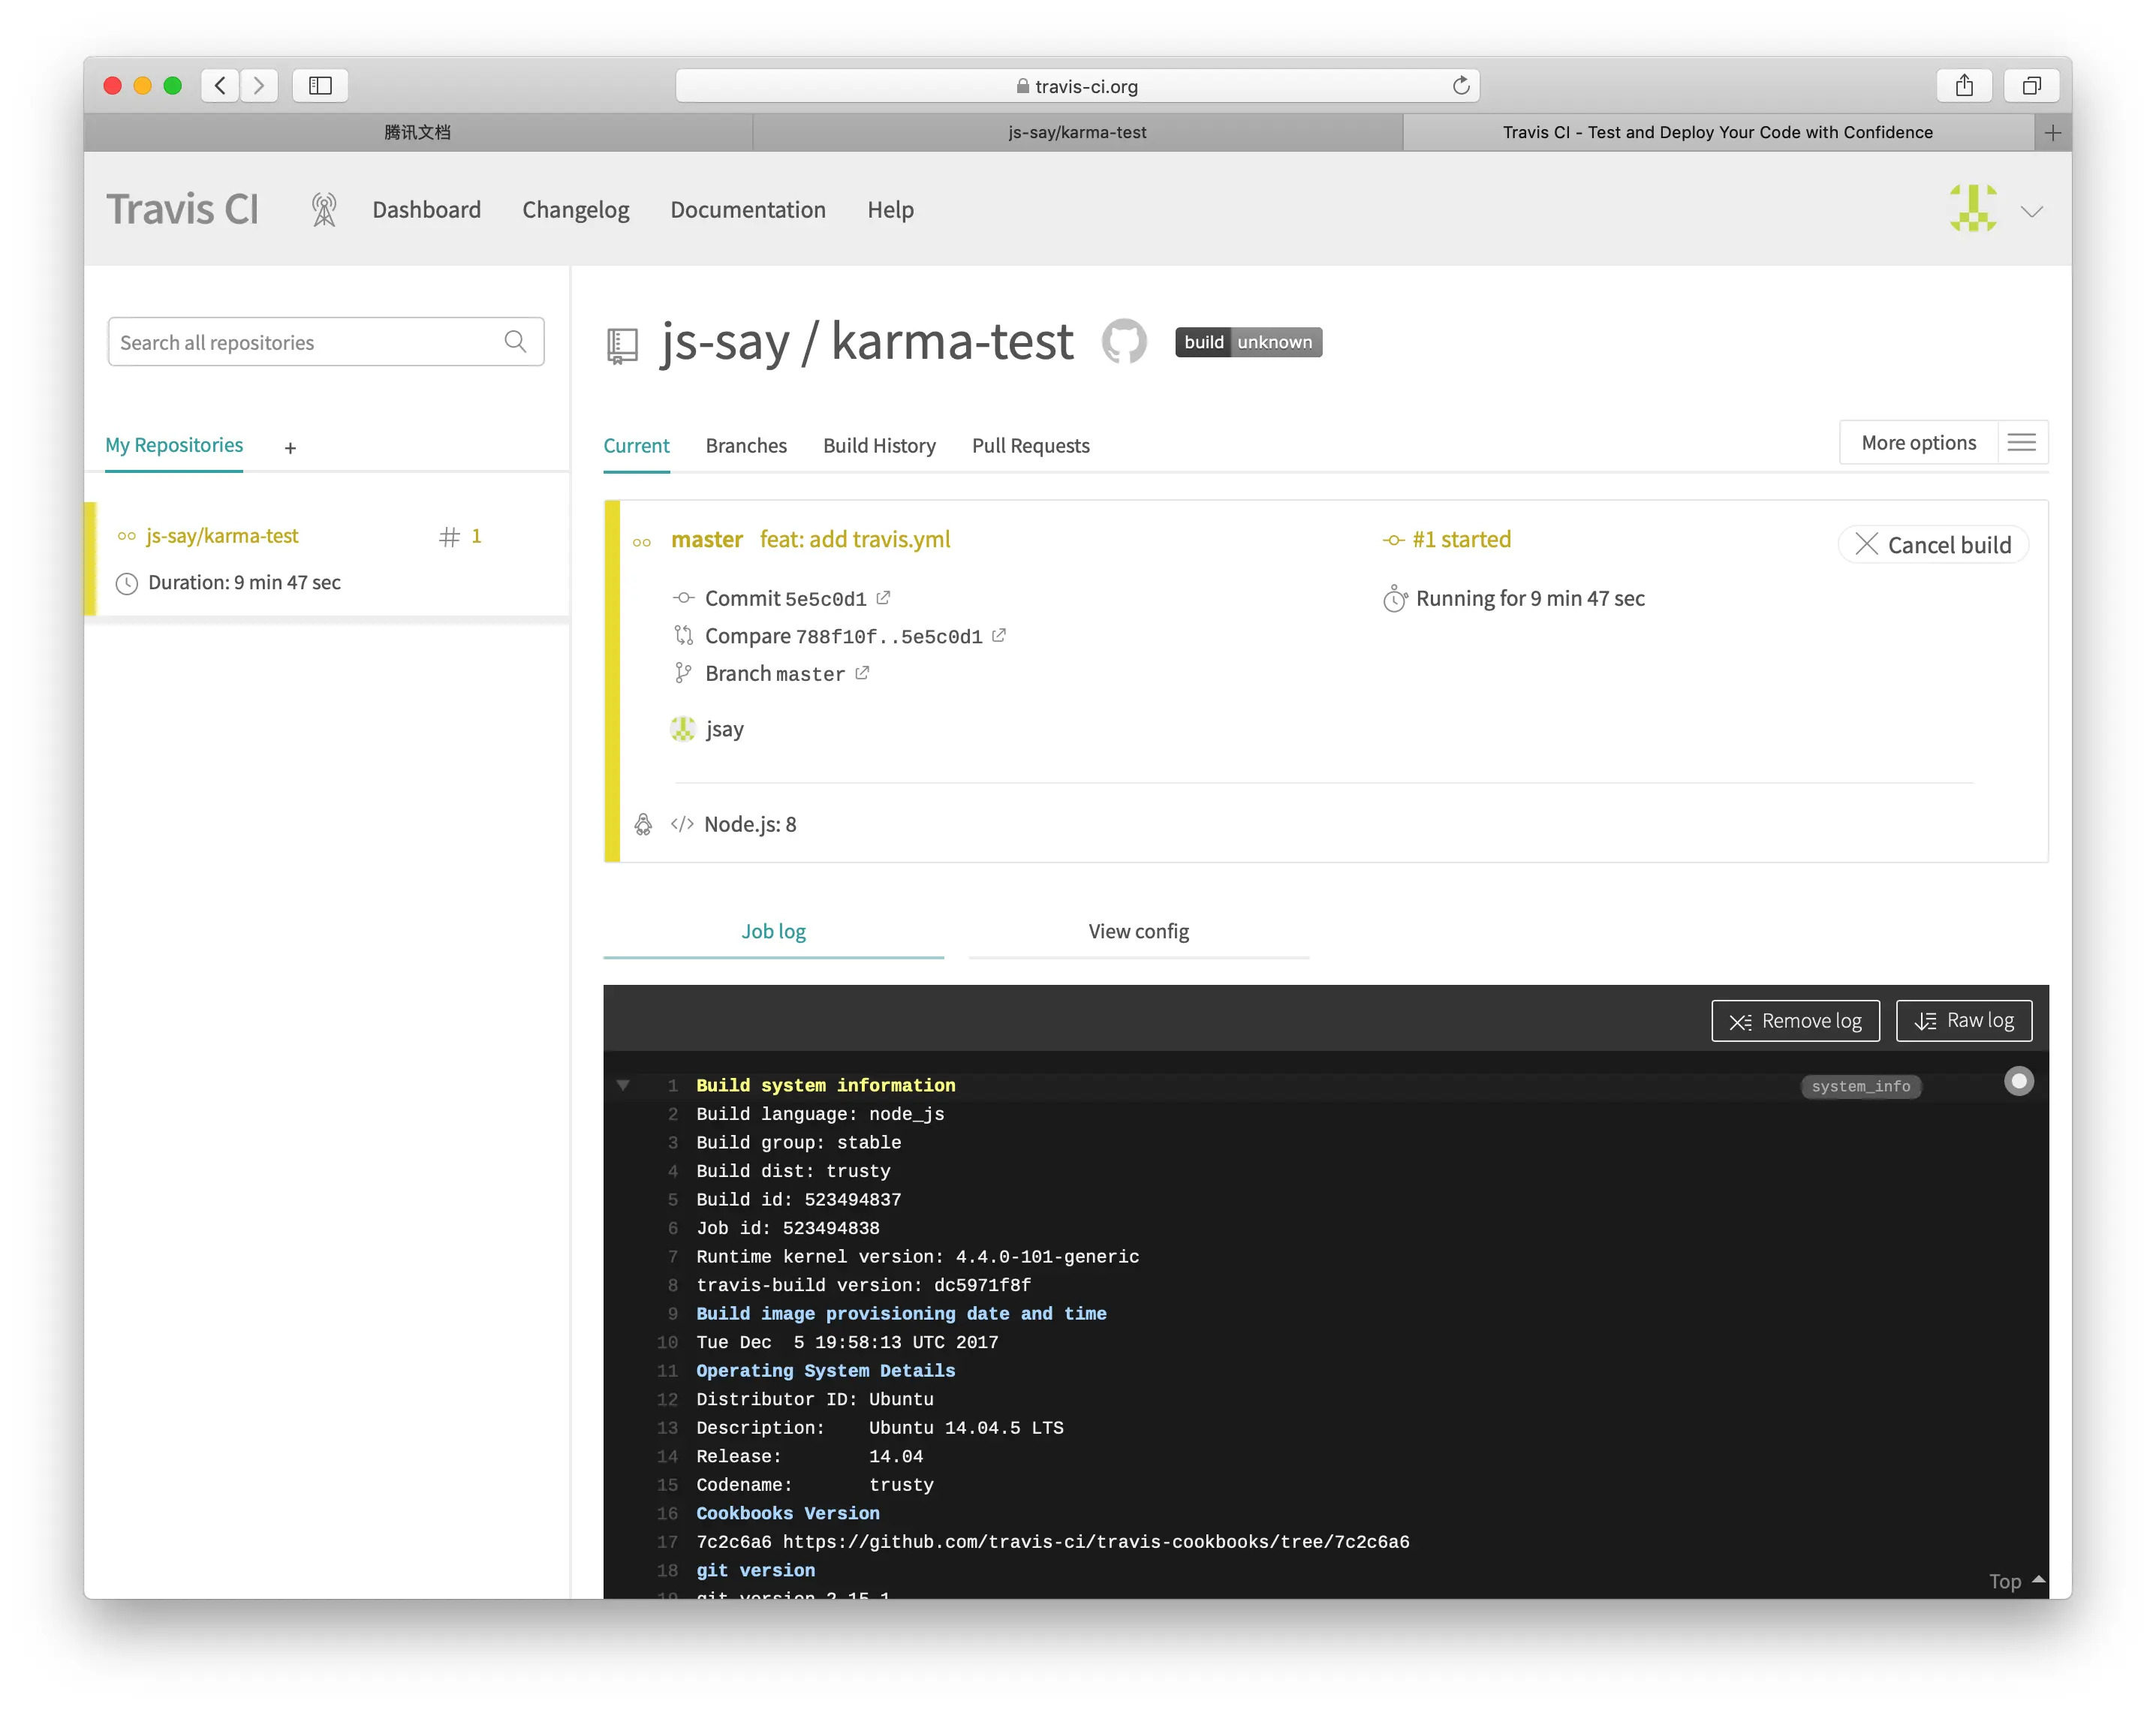Screen dimensions: 2156x1710
Task: Open More options dropdown
Action: [x=1943, y=442]
